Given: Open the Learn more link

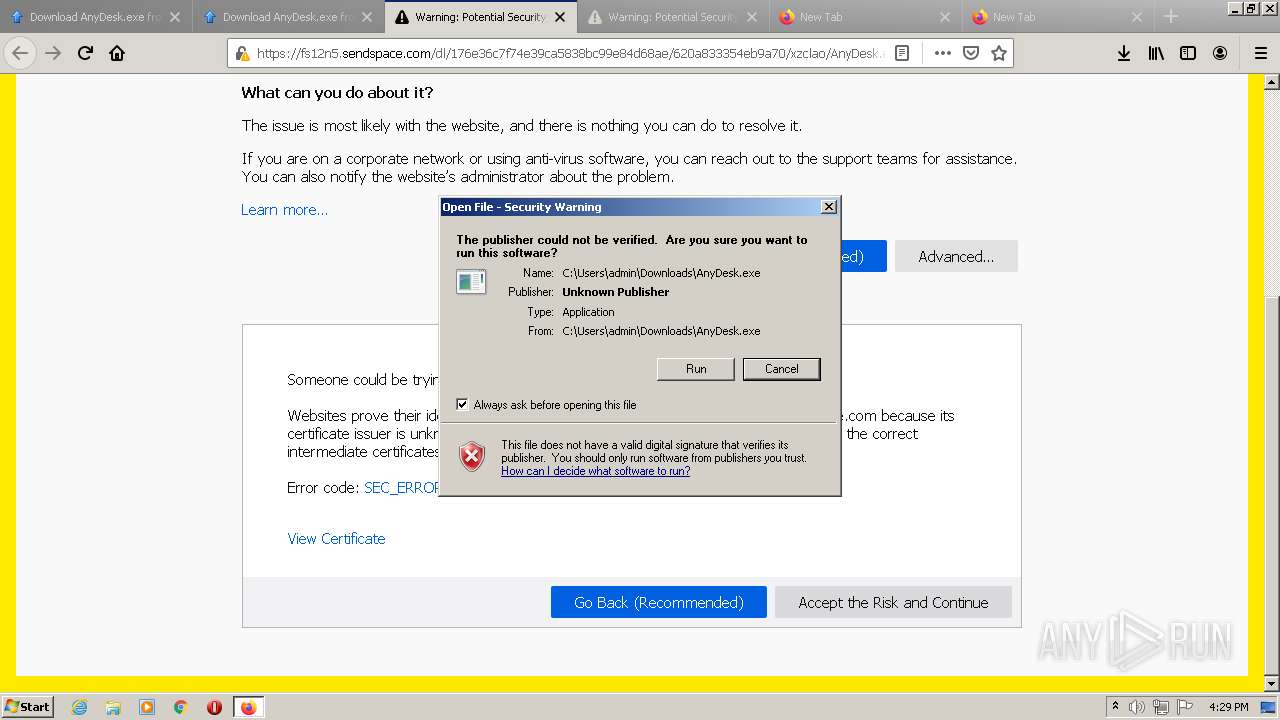Looking at the screenshot, I should click(284, 210).
